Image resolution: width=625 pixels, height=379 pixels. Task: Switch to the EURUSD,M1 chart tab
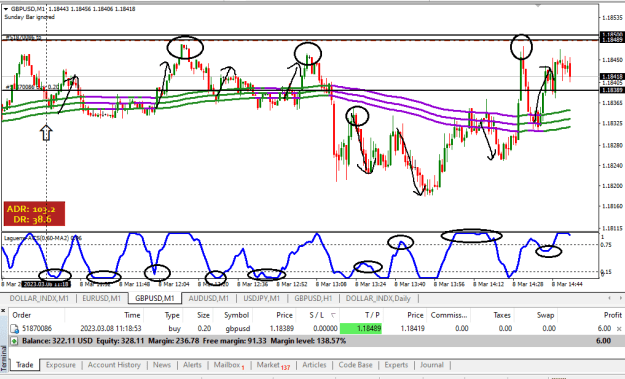[x=101, y=298]
